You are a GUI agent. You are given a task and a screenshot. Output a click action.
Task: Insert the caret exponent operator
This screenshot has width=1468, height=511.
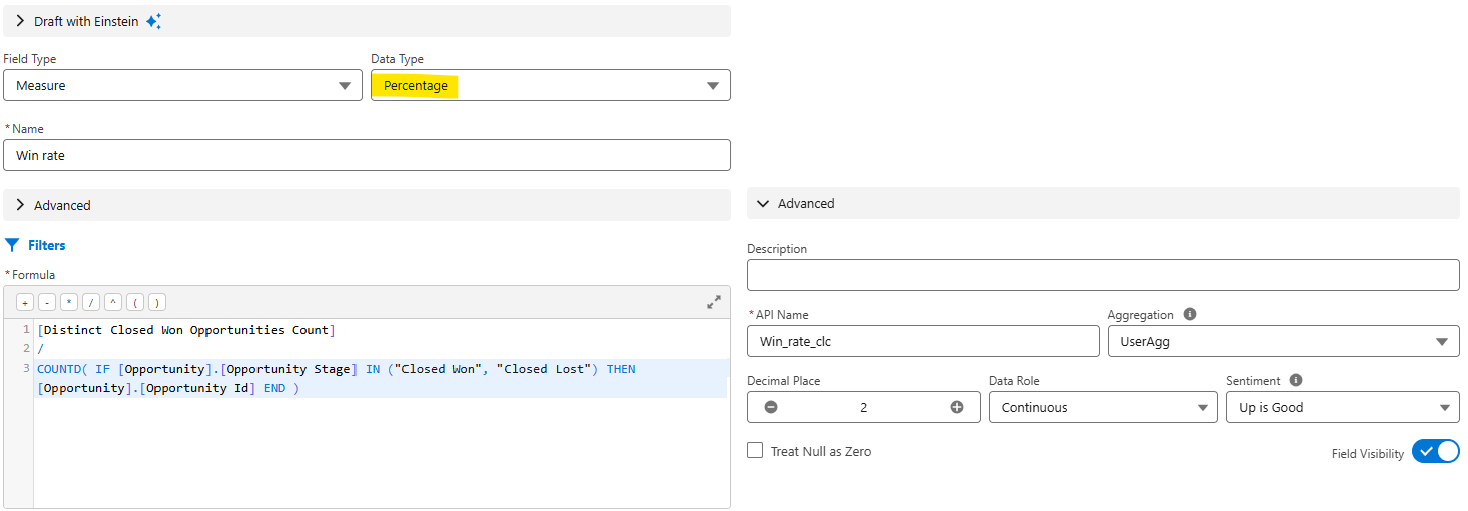tap(113, 302)
